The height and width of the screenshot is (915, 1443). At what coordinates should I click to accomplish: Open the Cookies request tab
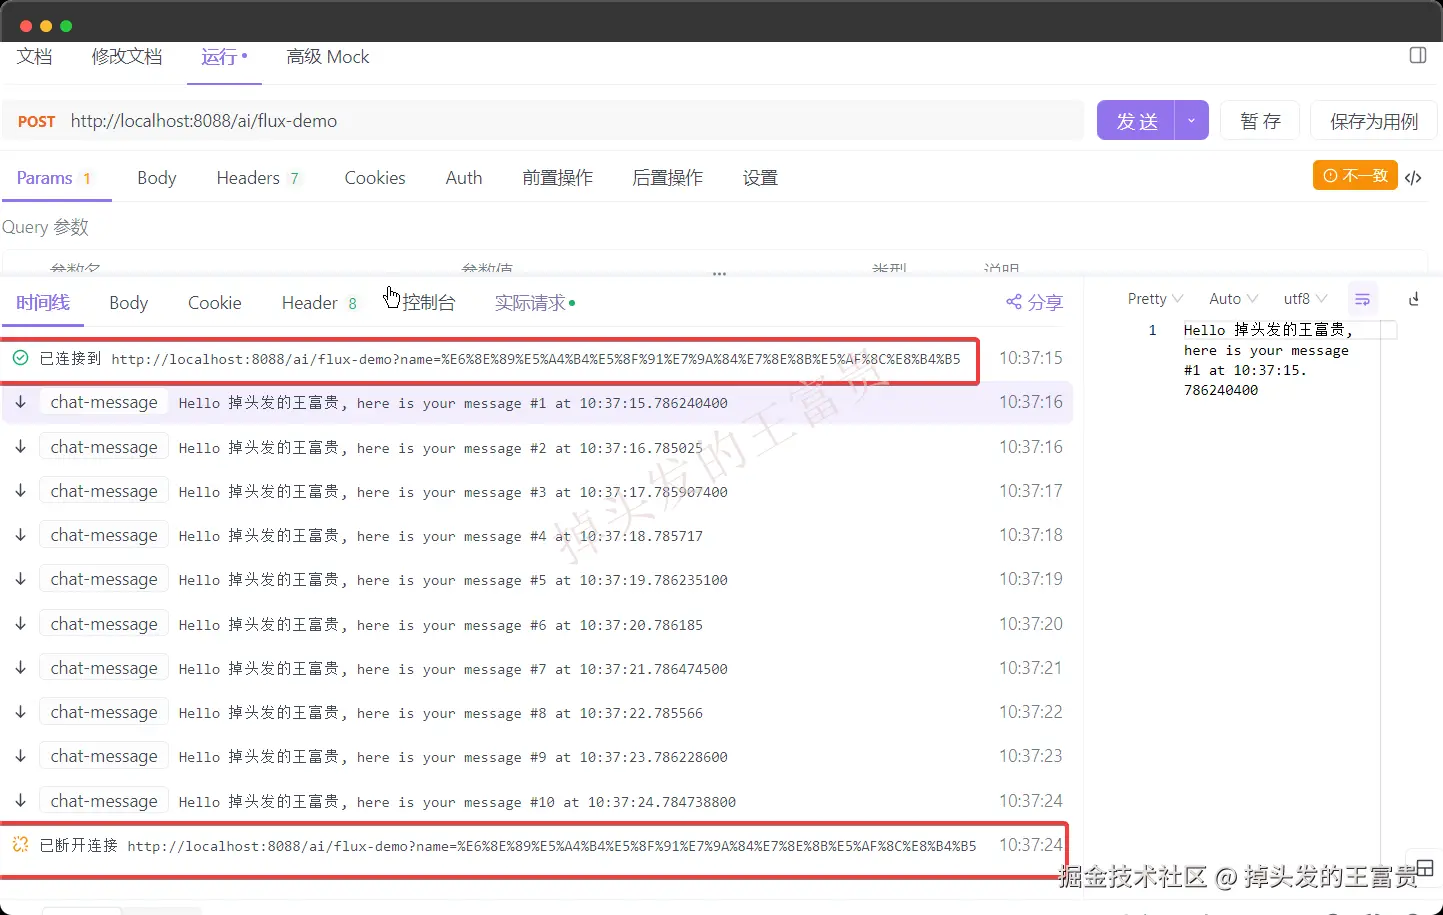(x=375, y=178)
